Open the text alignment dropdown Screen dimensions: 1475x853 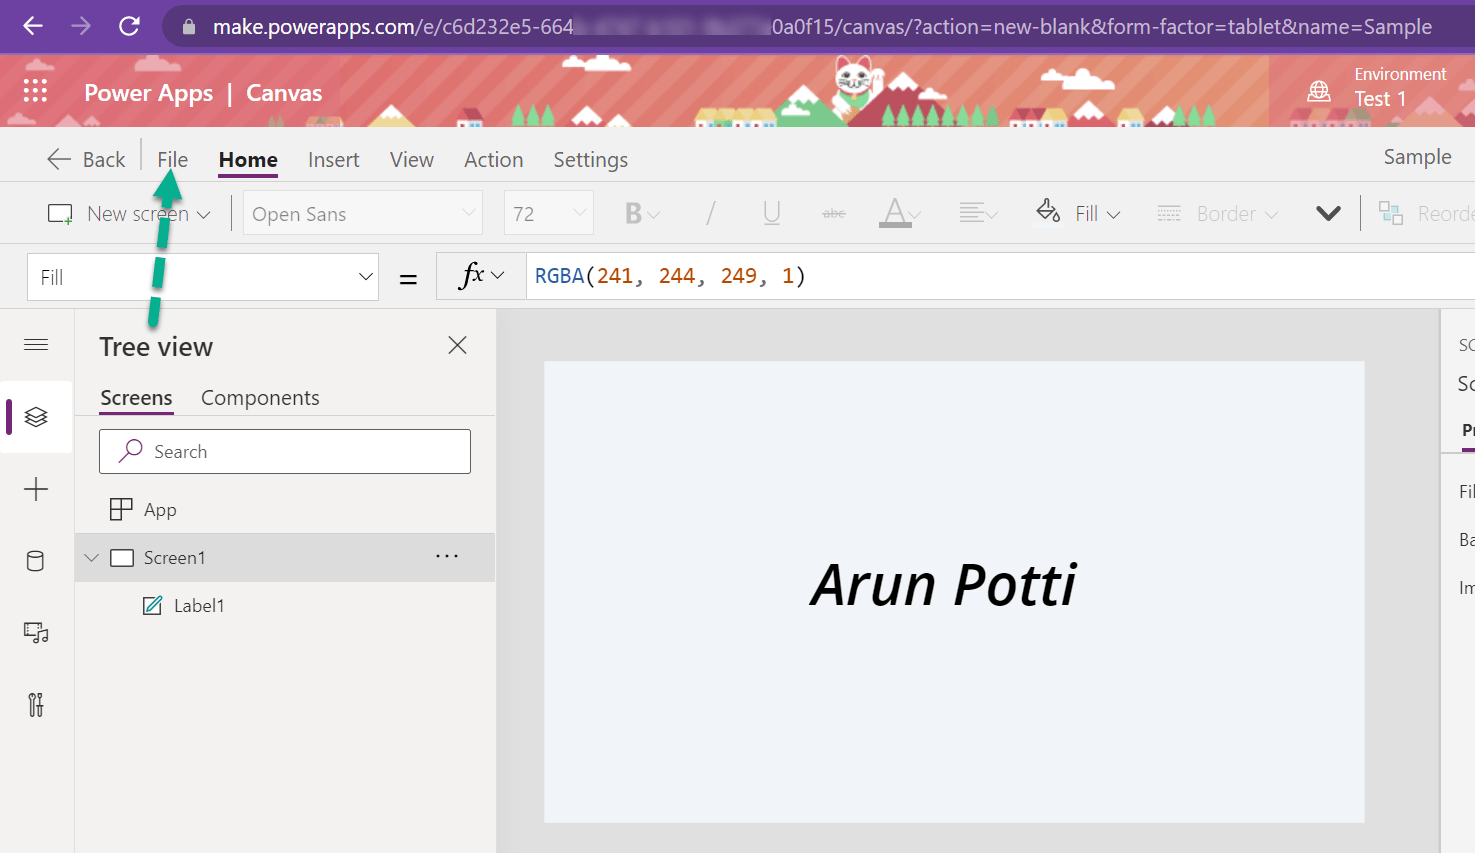point(978,213)
